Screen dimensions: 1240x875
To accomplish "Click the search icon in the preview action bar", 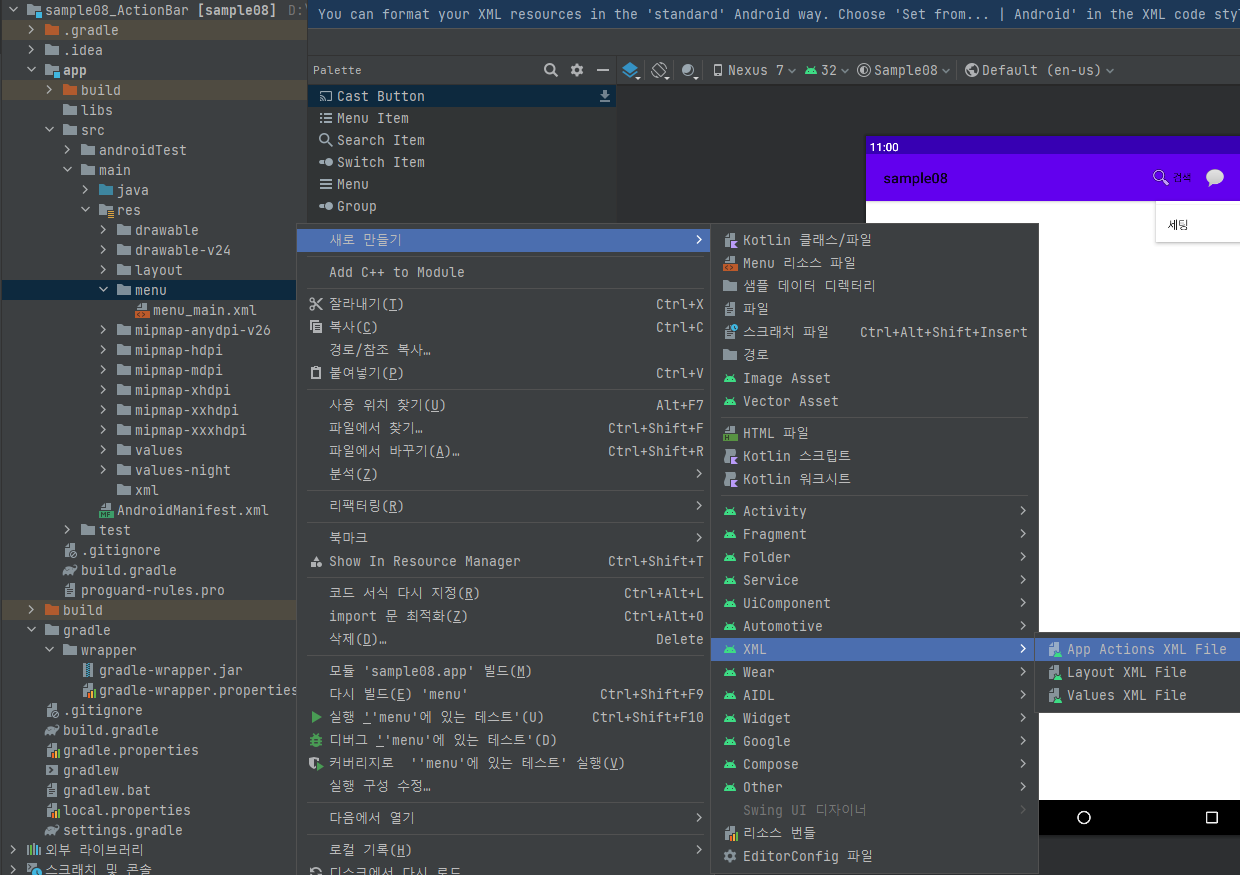I will coord(1160,177).
